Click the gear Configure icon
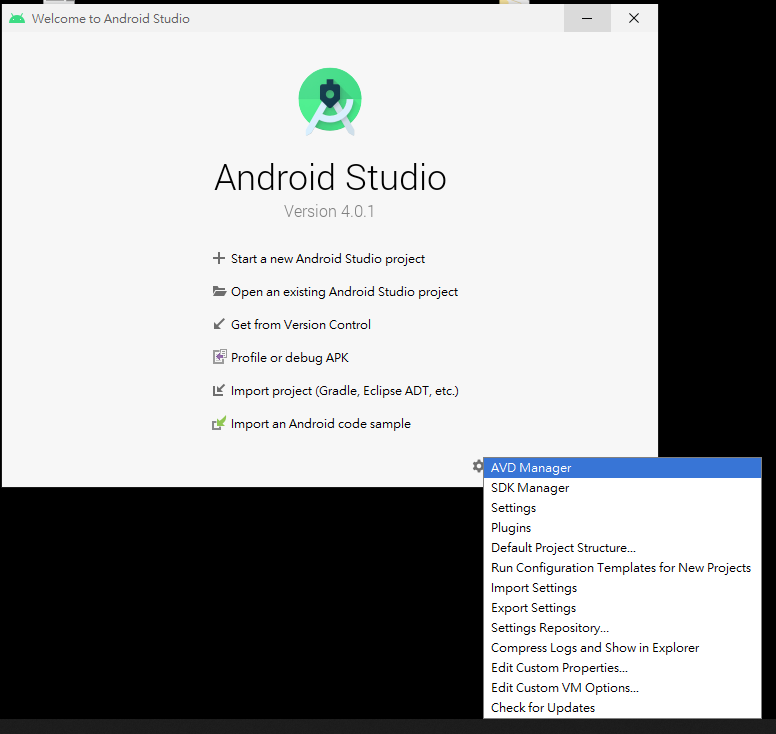 [478, 466]
